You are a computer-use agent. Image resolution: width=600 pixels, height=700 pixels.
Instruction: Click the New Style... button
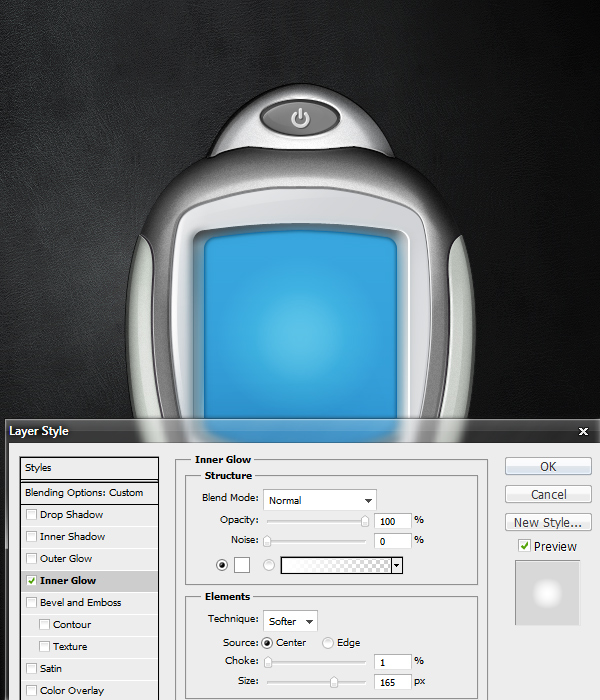[x=548, y=522]
